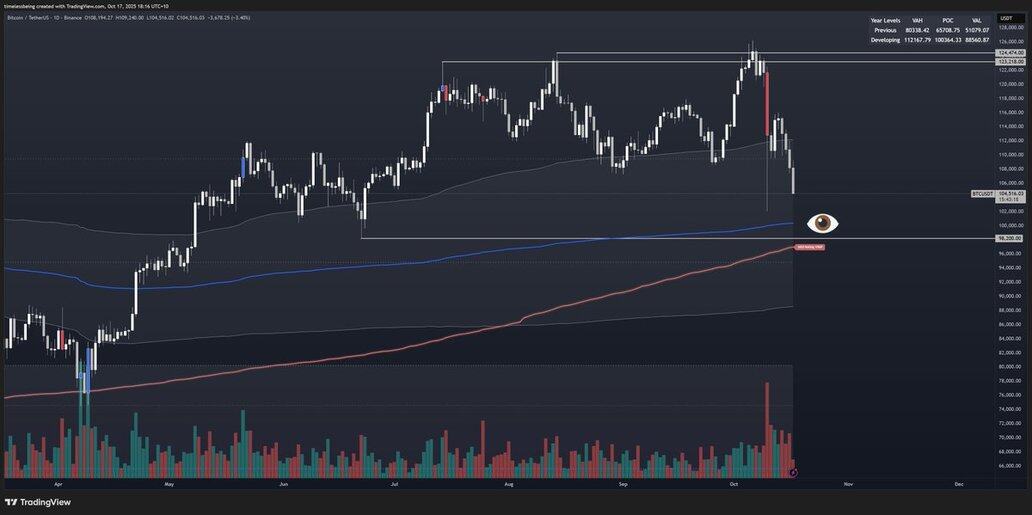Click the large red candle in October
This screenshot has width=1032, height=515.
[x=767, y=104]
